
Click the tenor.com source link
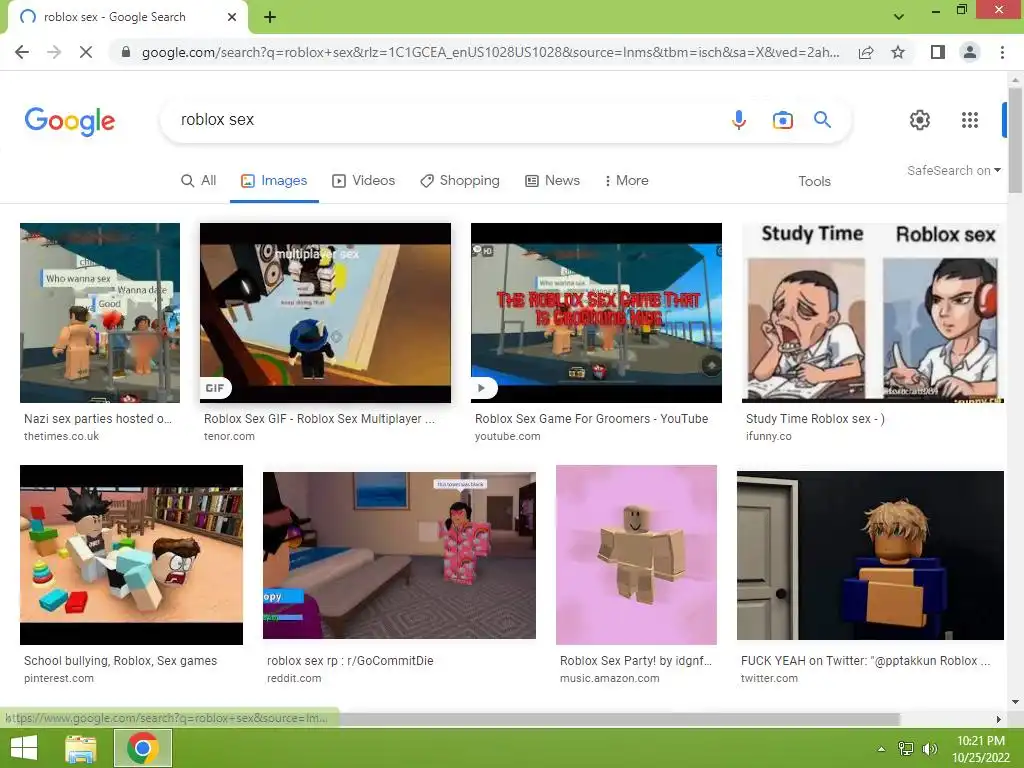point(229,436)
